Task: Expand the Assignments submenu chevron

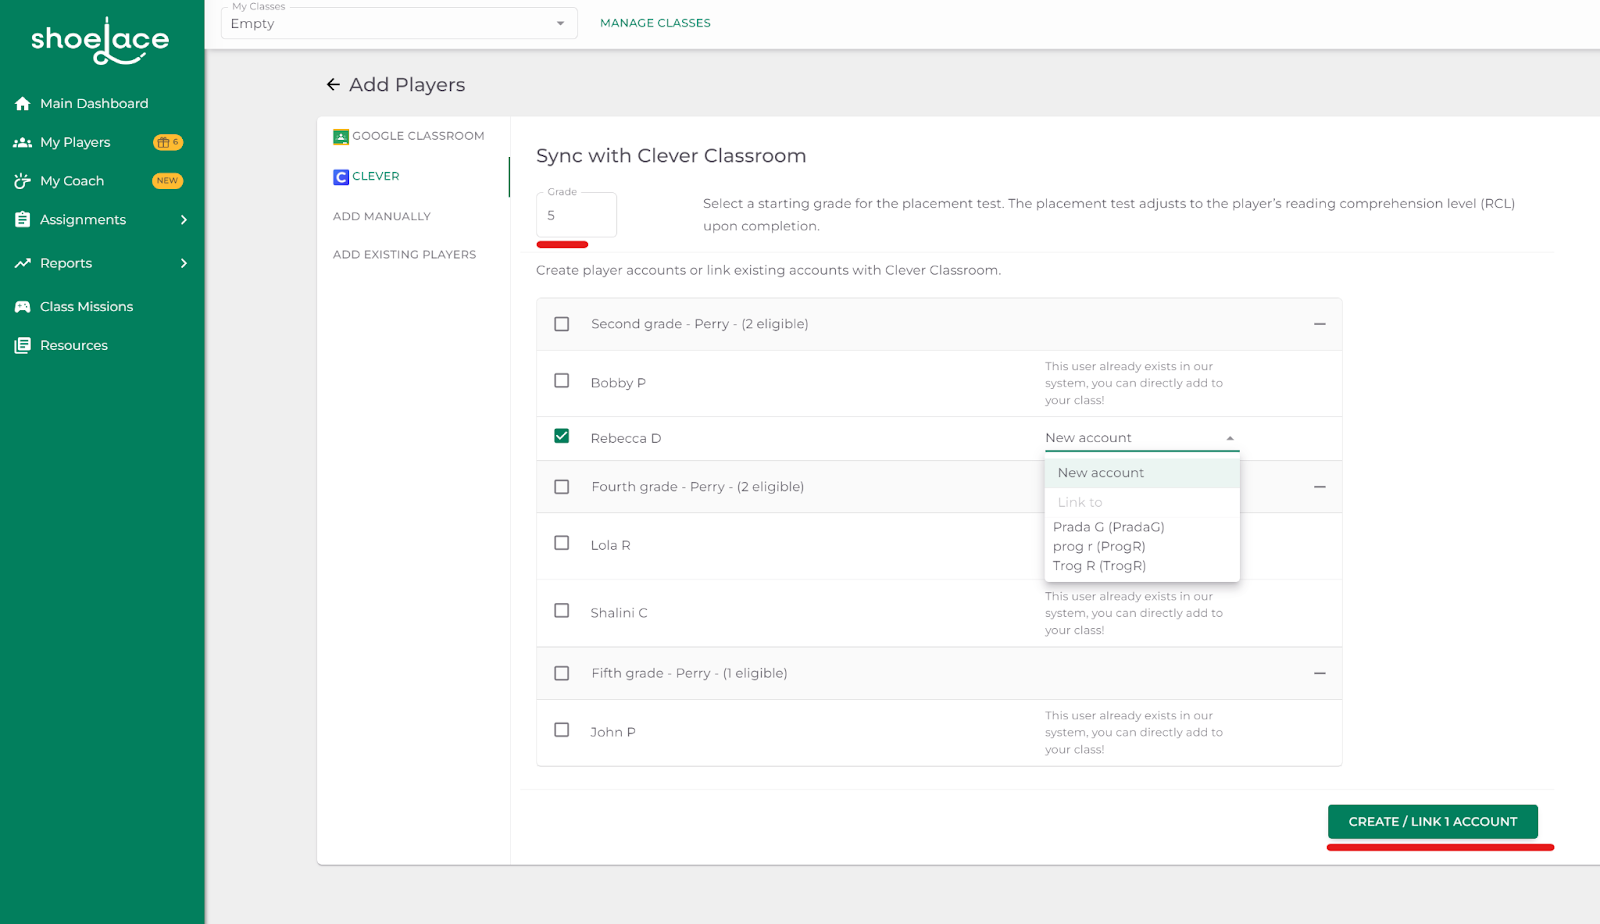Action: (x=184, y=220)
